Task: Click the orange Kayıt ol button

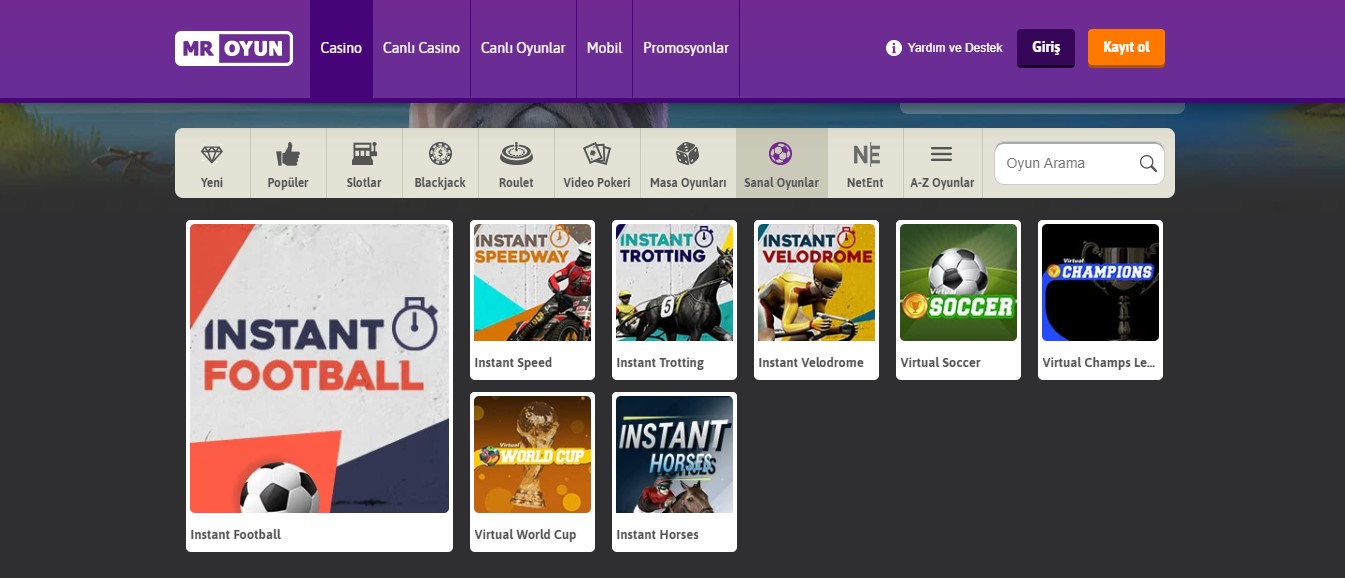Action: (1126, 48)
